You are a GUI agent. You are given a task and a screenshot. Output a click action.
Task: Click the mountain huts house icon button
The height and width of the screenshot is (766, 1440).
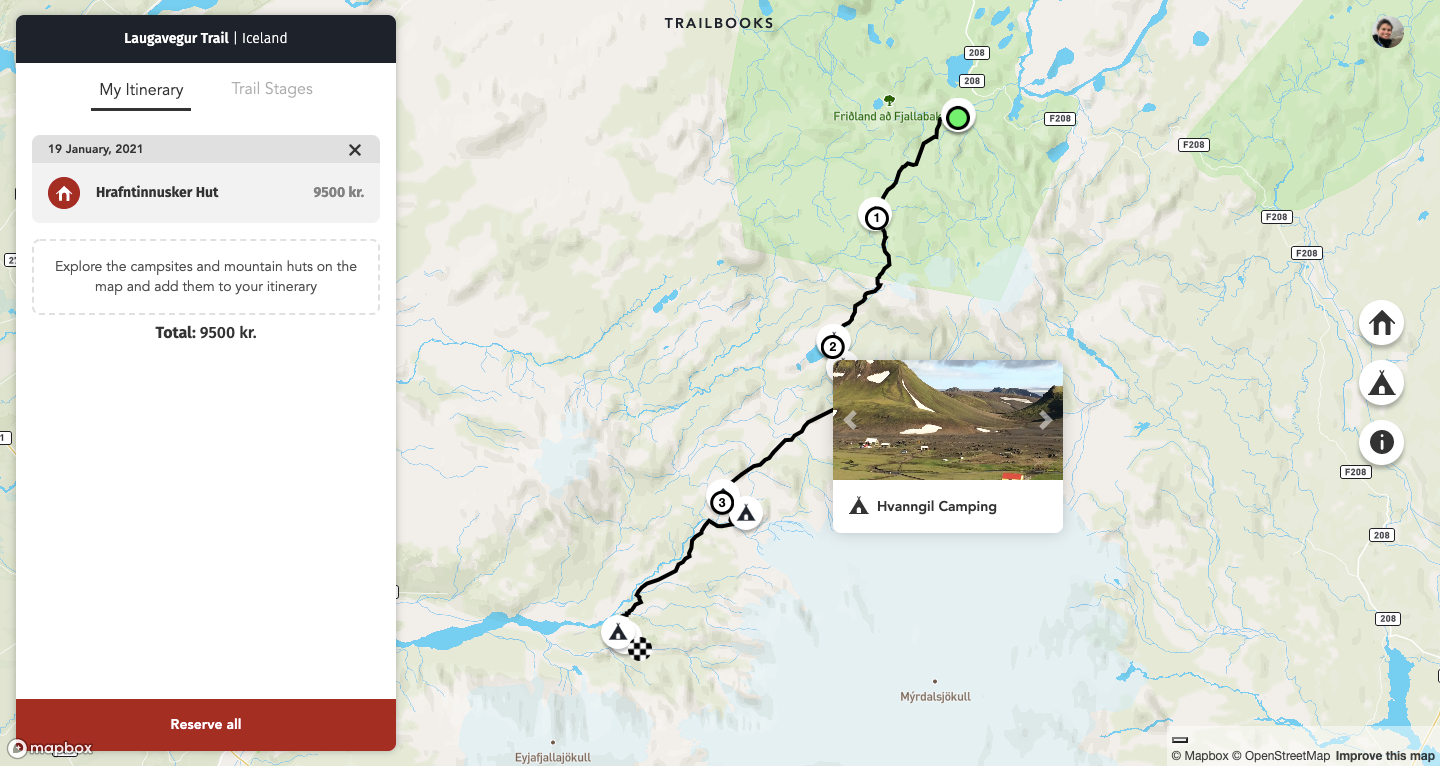1381,323
